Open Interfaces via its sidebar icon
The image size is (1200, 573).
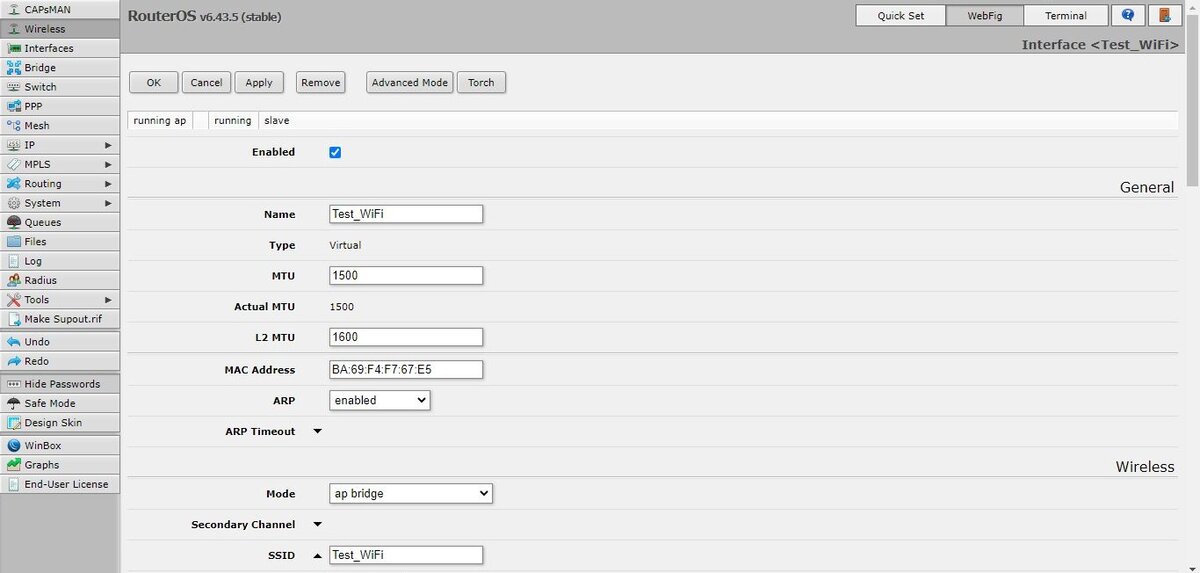pos(14,48)
